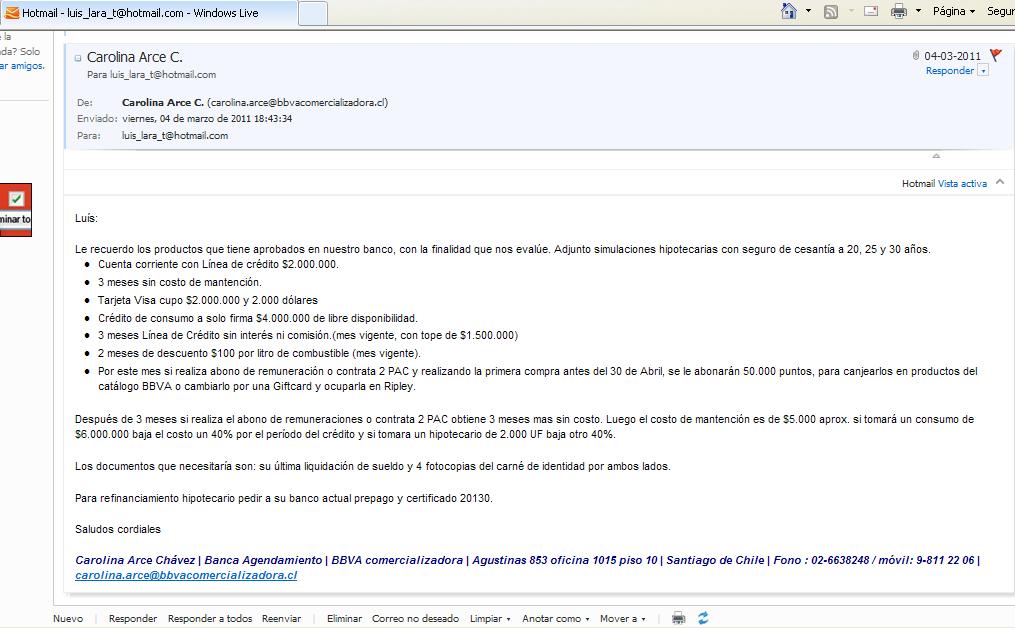Click Reenviar to forward the message
The width and height of the screenshot is (1015, 628).
point(282,618)
